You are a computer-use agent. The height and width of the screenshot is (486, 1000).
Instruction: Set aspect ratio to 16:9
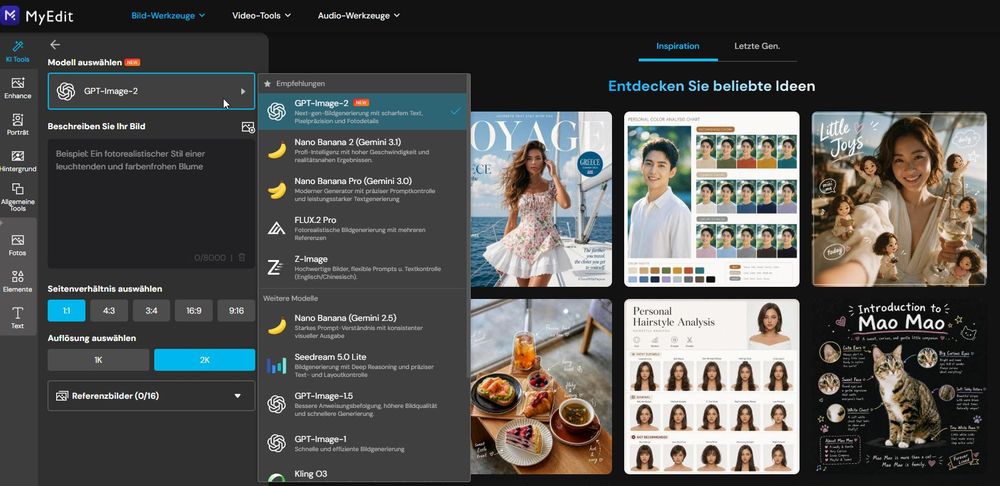tap(194, 311)
